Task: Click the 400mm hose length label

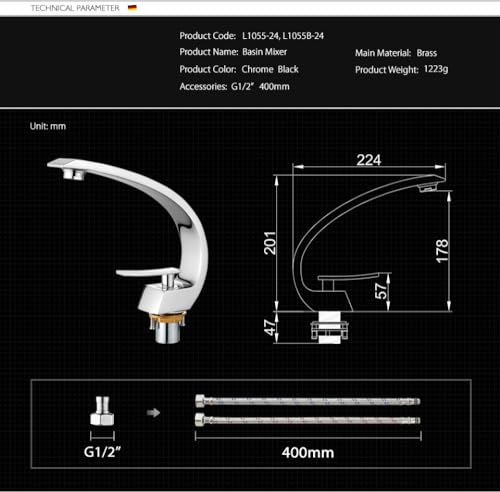Action: (308, 453)
